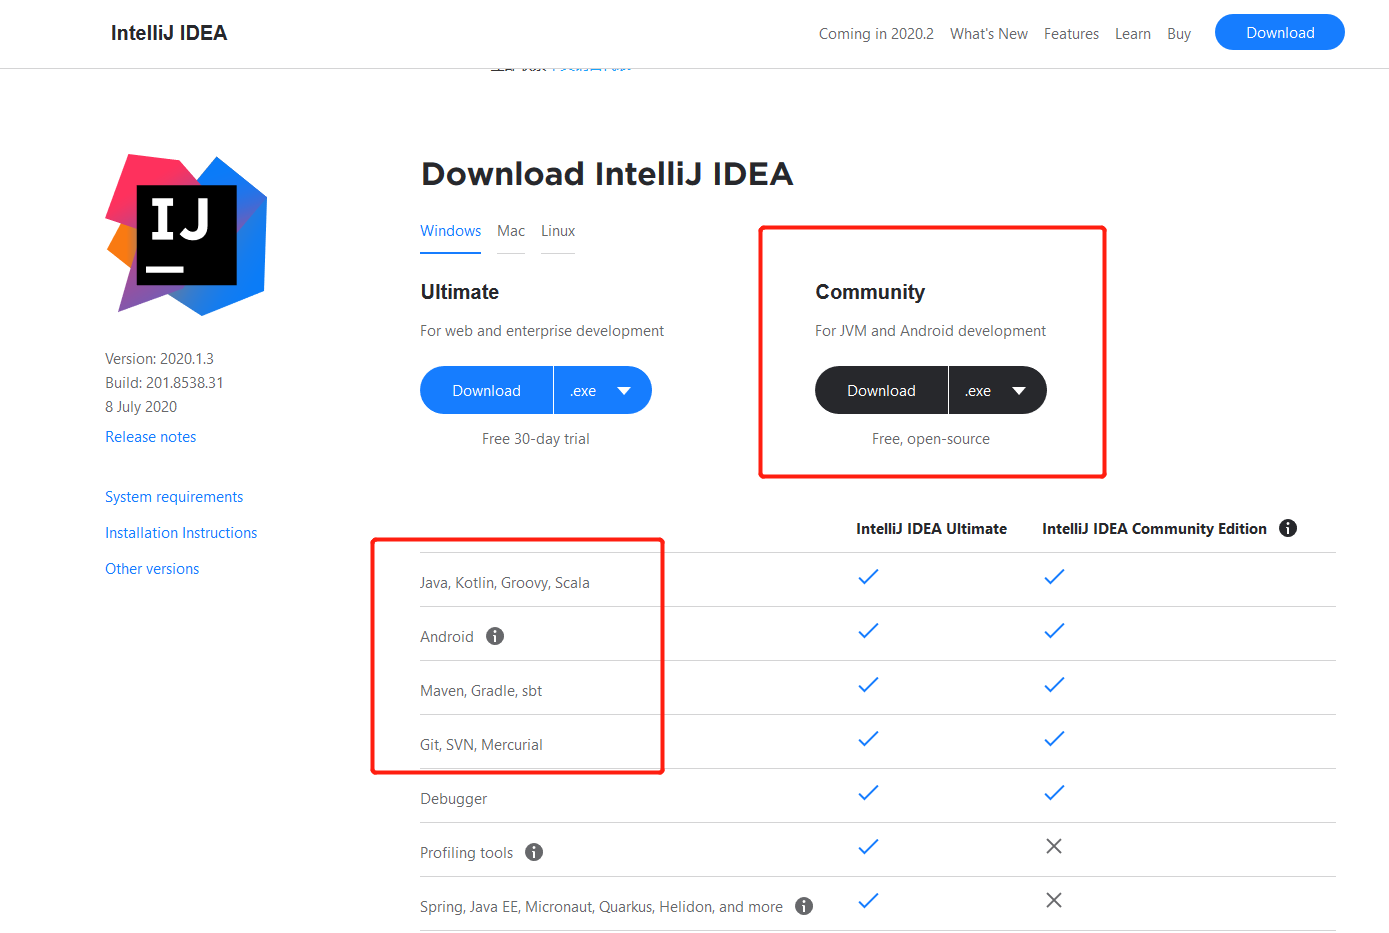1389x933 pixels.
Task: Click 'IntelliJ IDEA Ultimate' column header
Action: [931, 529]
